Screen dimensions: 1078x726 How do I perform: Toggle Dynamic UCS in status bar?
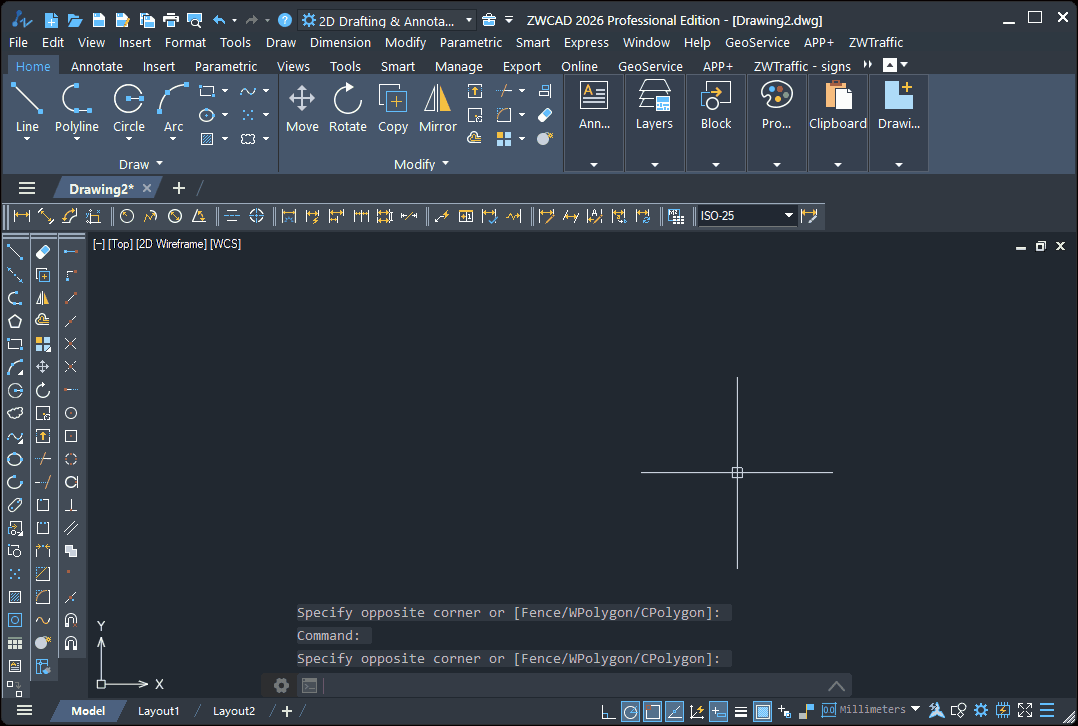(696, 712)
